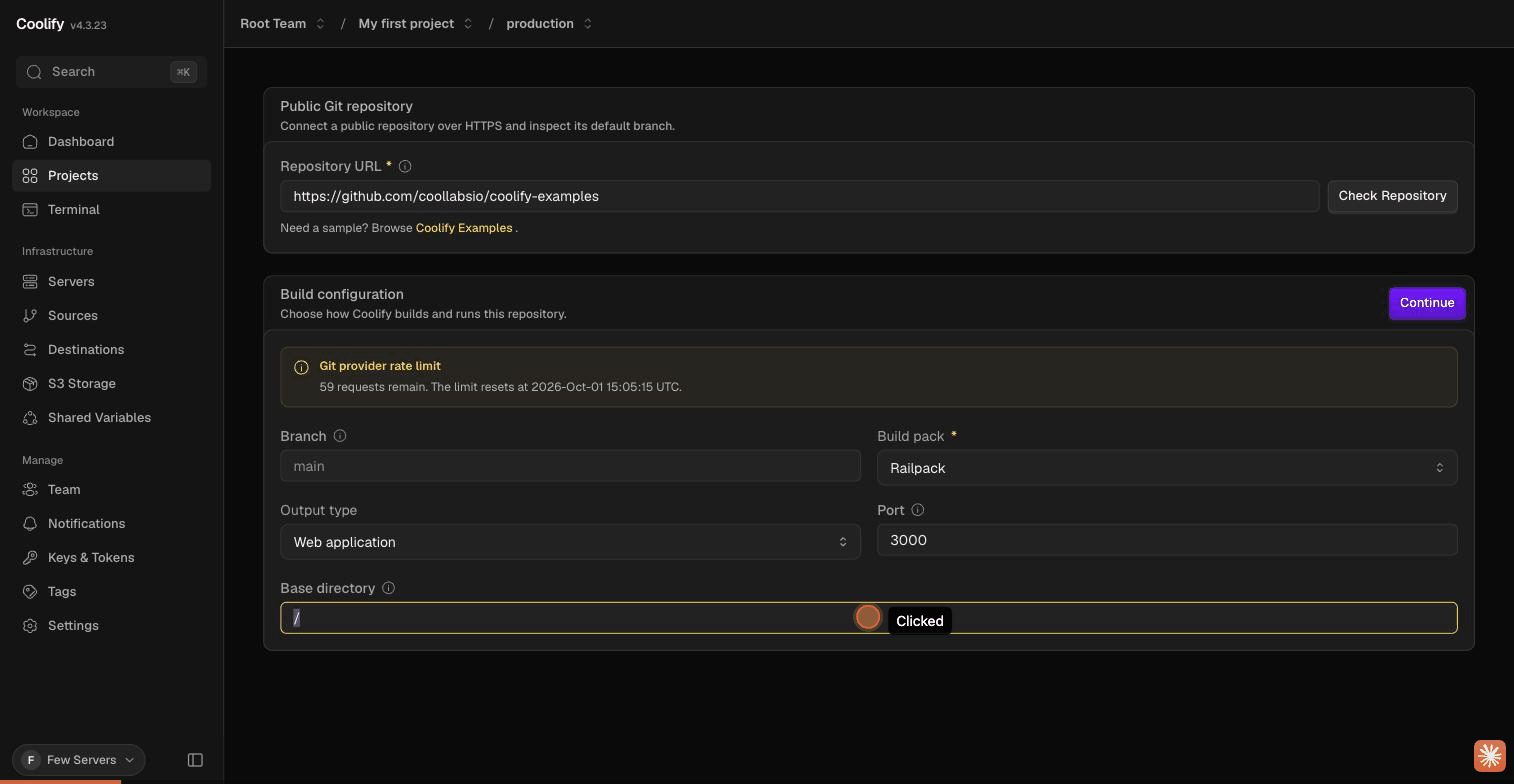Go to Dashboard in the sidebar
Screen dimensions: 1514x784
(x=111, y=142)
